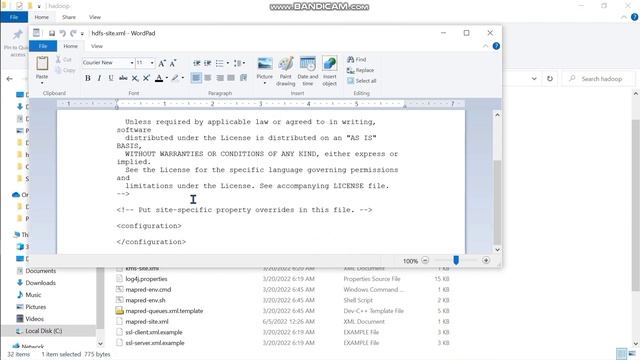Open the Paste options dropdown arrow
This screenshot has width=640, height=360.
coord(42,83)
